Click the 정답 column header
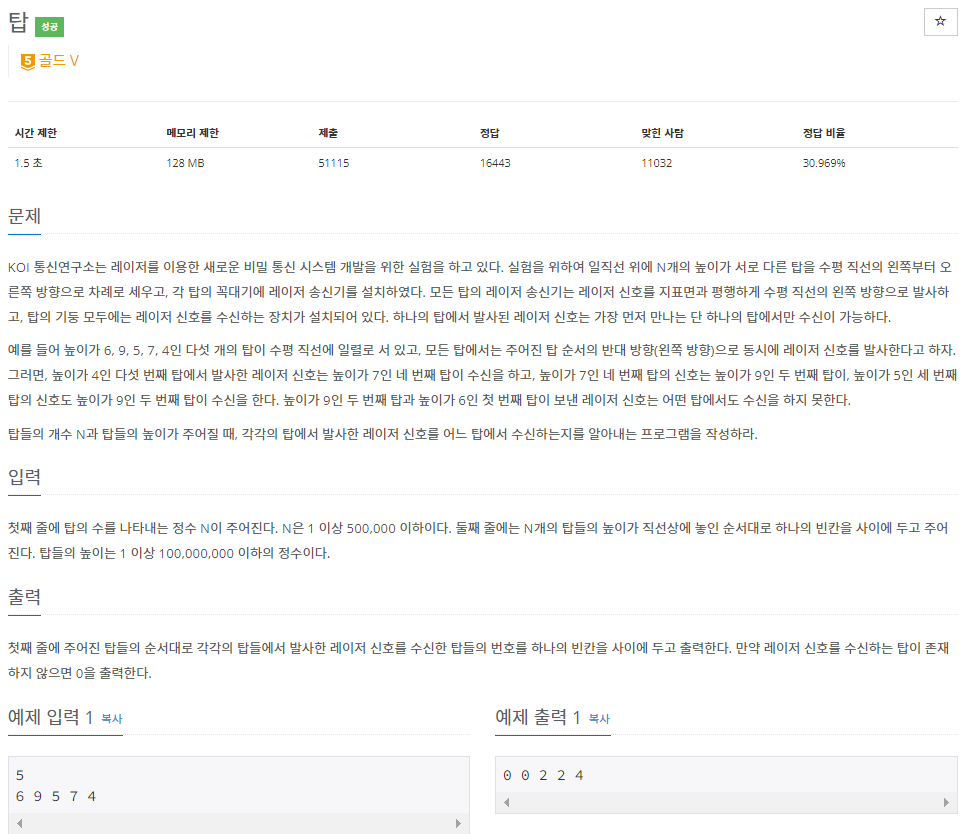This screenshot has width=974, height=834. [489, 133]
